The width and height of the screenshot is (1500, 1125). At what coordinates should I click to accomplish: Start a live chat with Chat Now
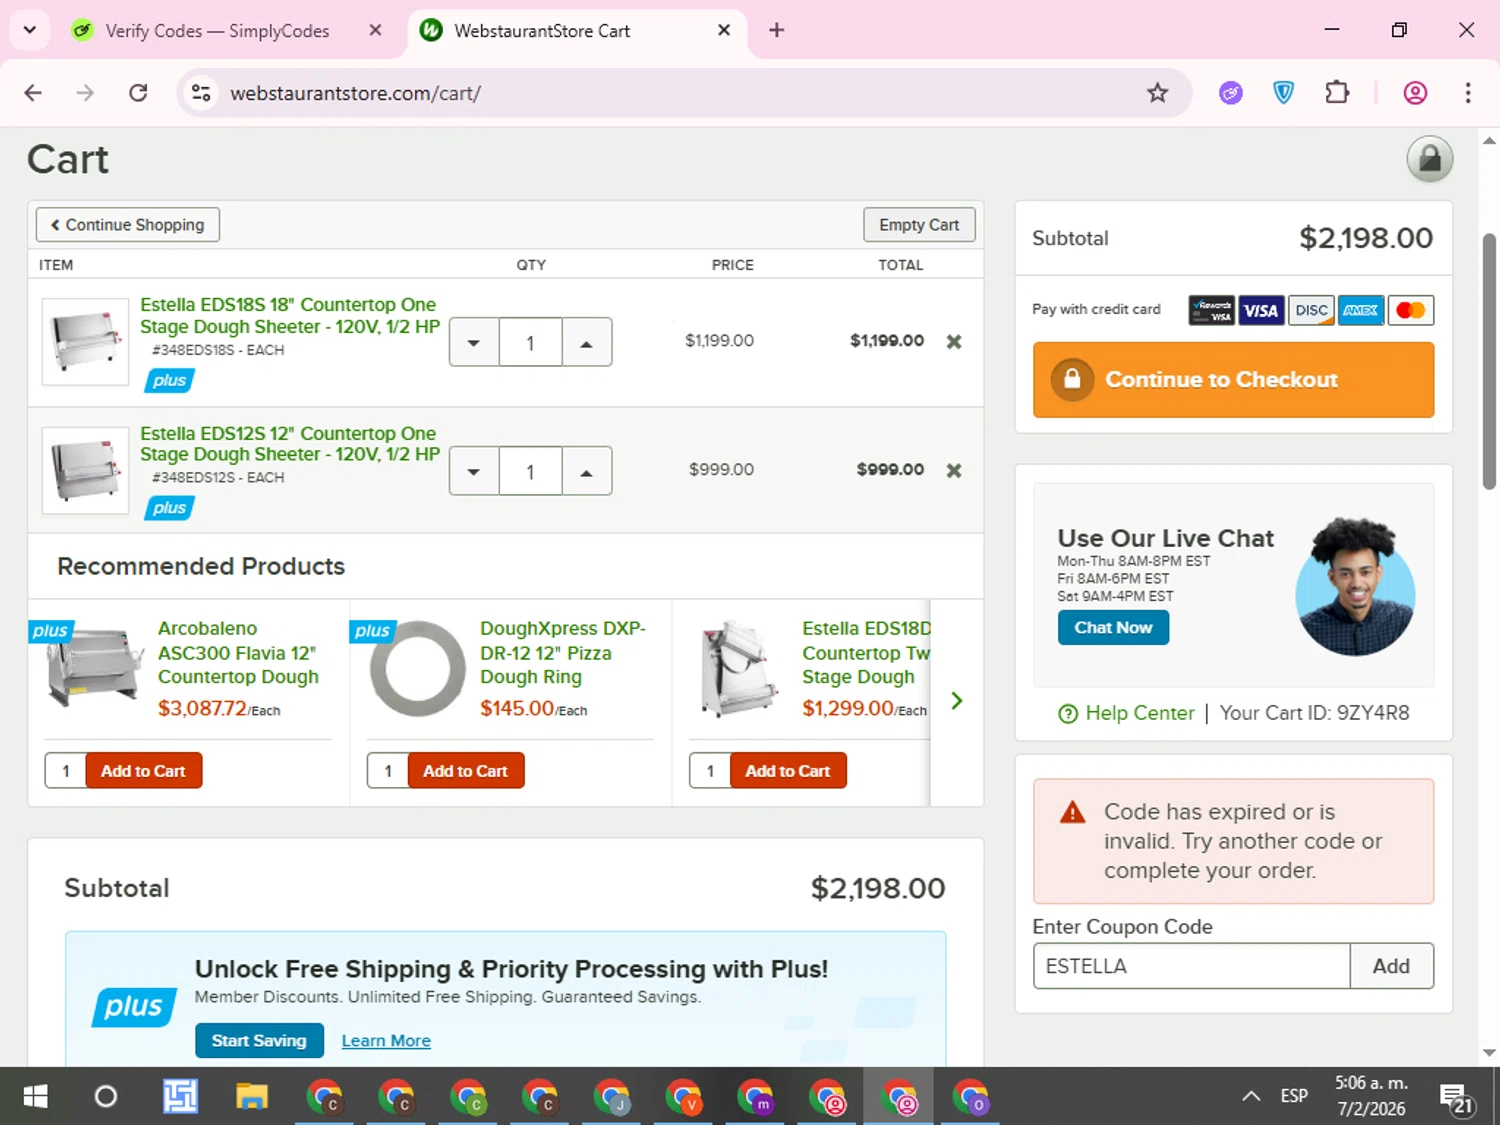pos(1113,628)
